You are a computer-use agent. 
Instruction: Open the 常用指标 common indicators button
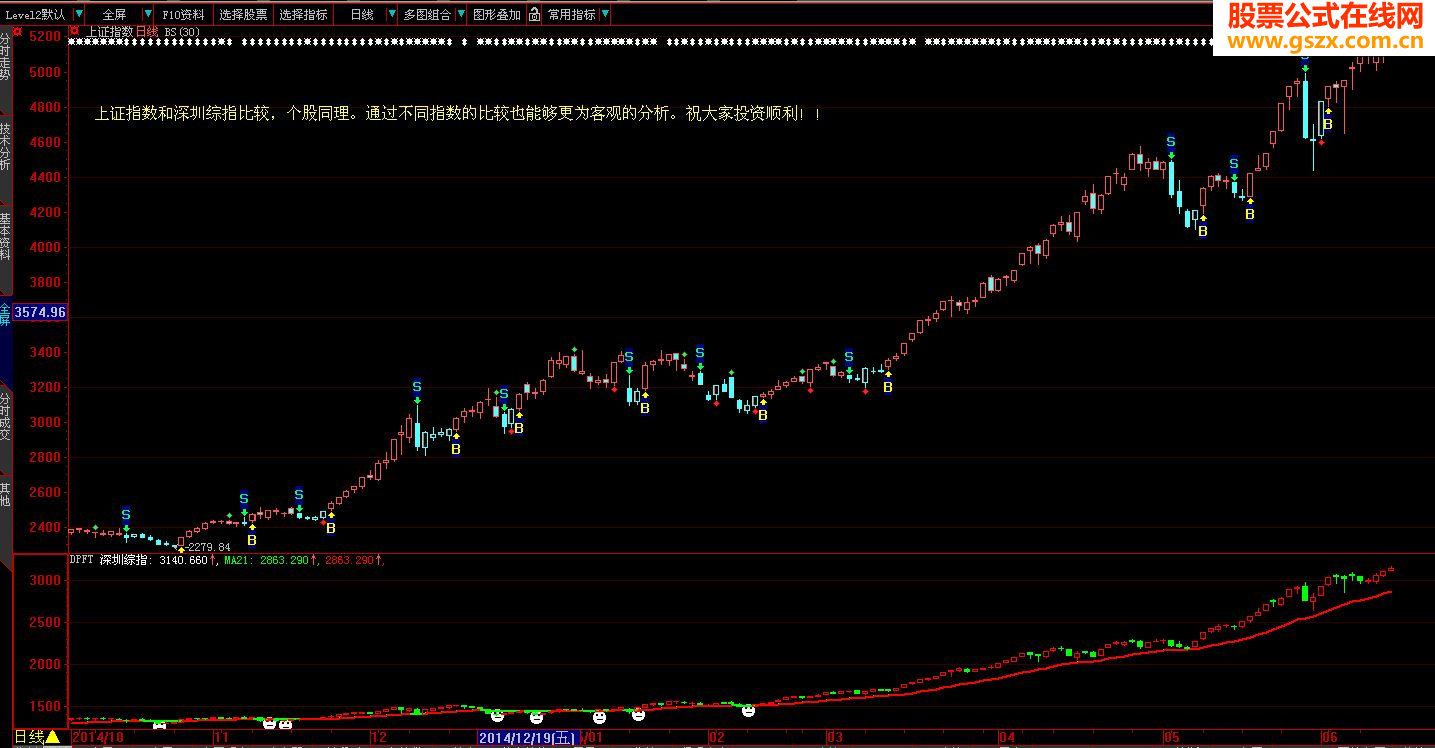coord(571,15)
